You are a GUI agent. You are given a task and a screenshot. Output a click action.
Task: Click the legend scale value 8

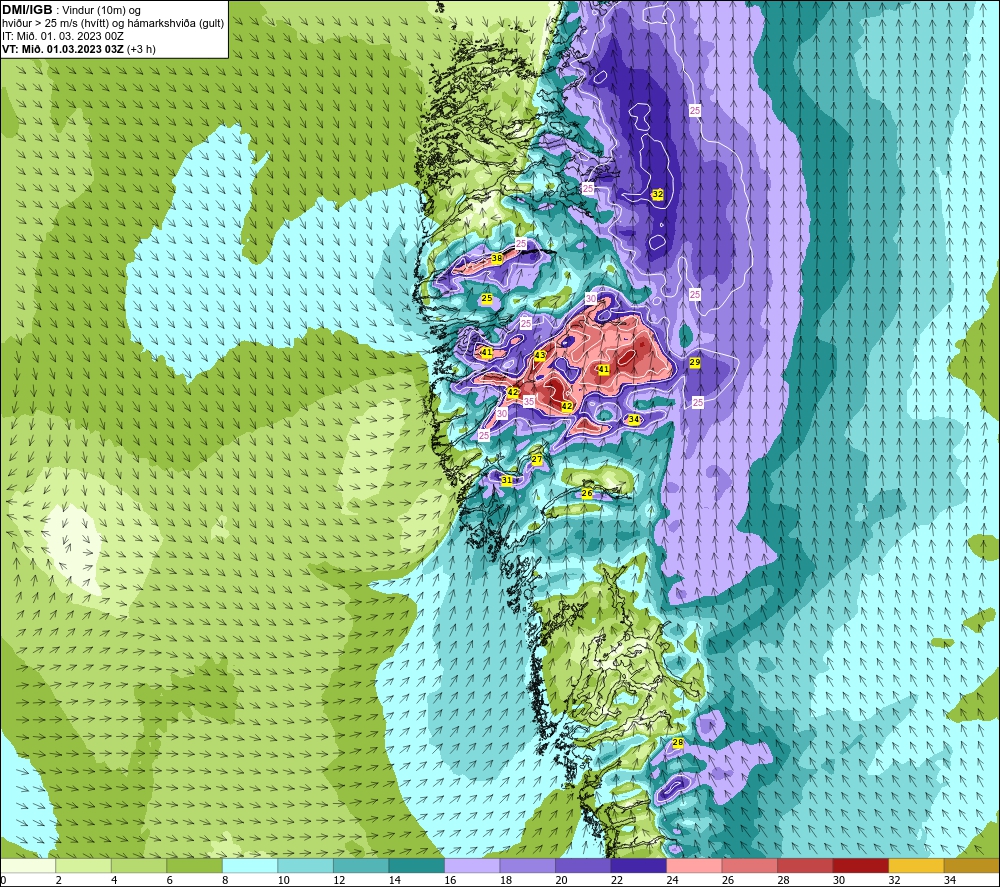pyautogui.click(x=225, y=880)
